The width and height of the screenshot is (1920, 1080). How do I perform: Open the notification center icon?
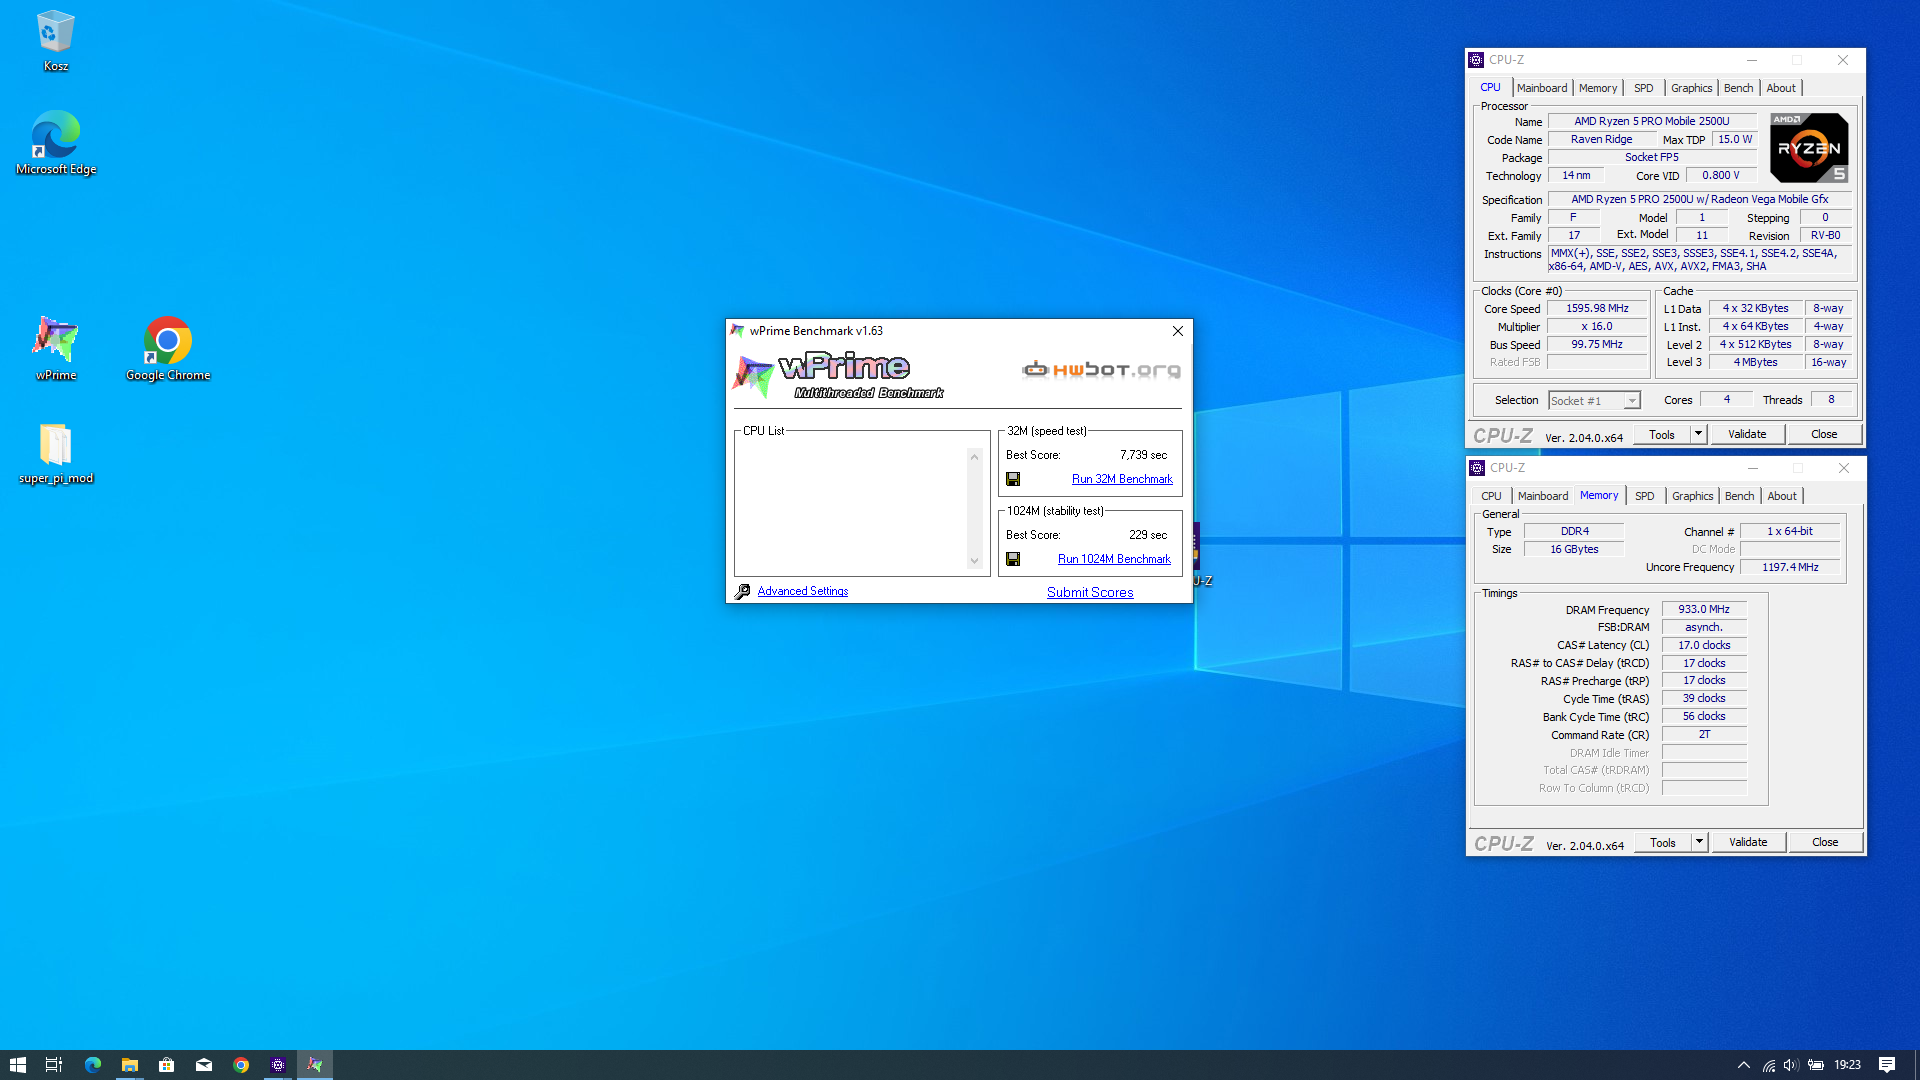point(1887,1065)
